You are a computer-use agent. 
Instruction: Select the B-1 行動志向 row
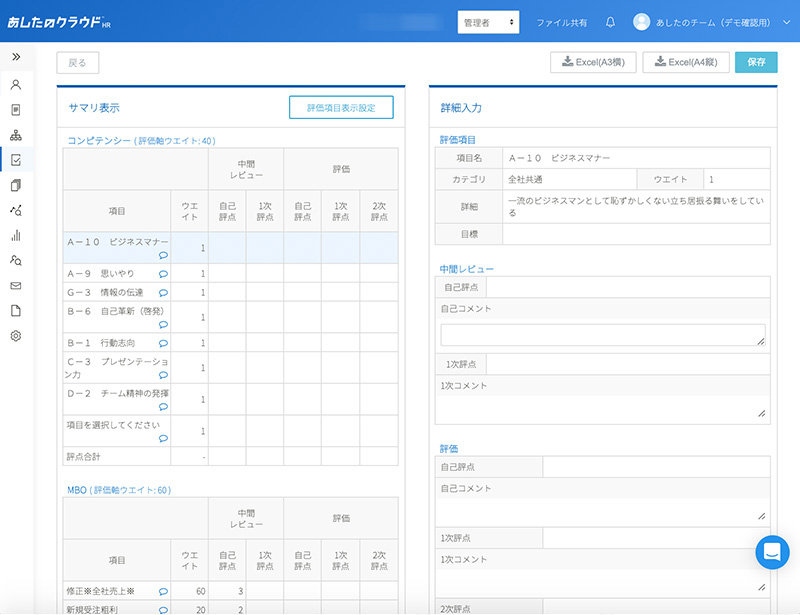point(231,342)
